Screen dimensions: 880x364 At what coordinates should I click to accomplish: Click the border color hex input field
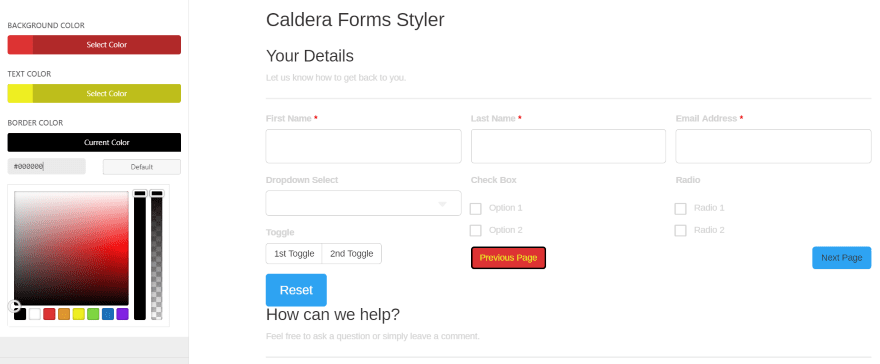coord(47,167)
